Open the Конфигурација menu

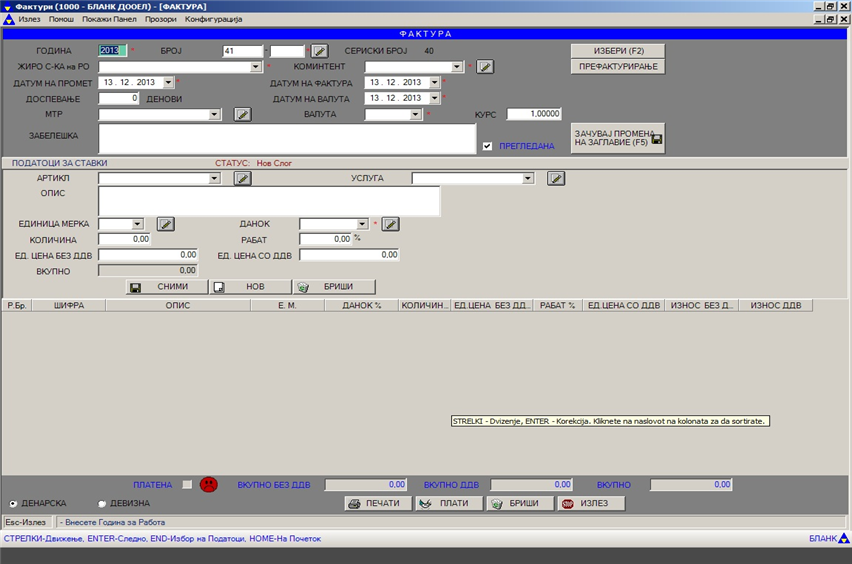click(214, 19)
